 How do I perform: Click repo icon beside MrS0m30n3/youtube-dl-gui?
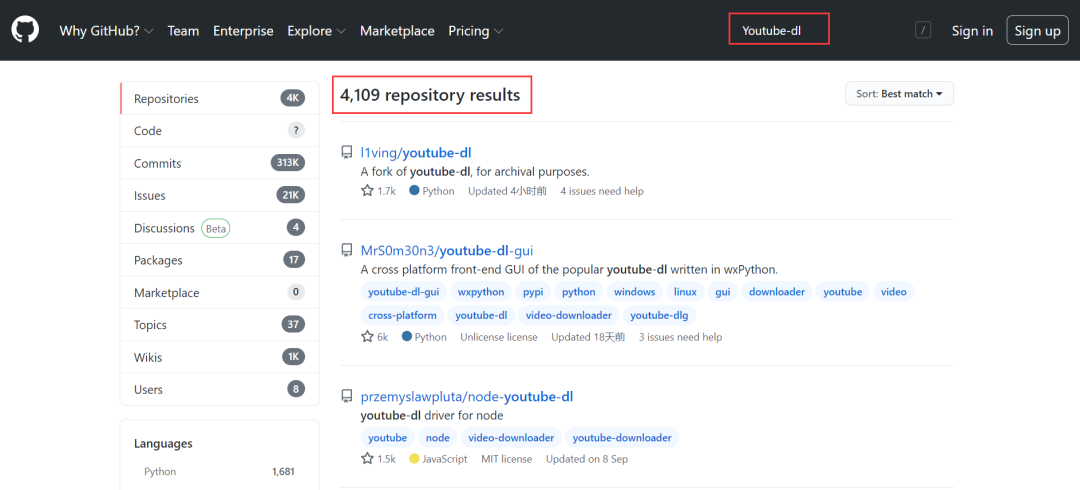[347, 251]
